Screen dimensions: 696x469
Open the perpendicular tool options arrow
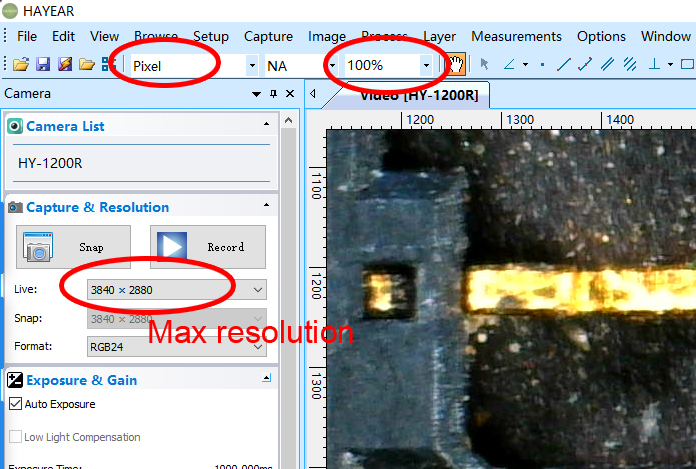(x=670, y=65)
